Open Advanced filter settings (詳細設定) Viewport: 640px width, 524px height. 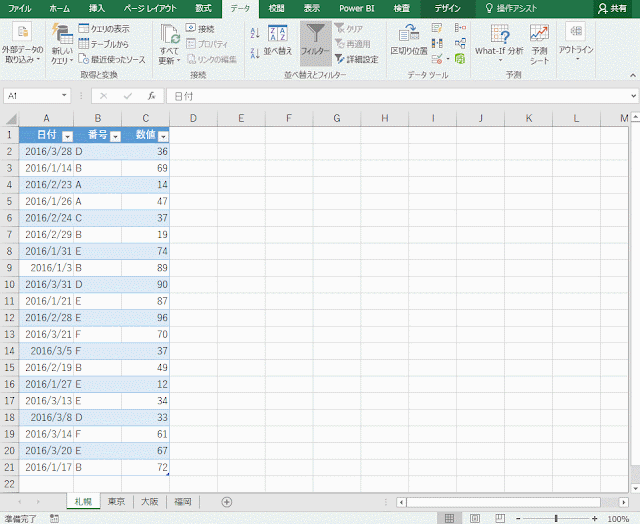click(x=356, y=59)
